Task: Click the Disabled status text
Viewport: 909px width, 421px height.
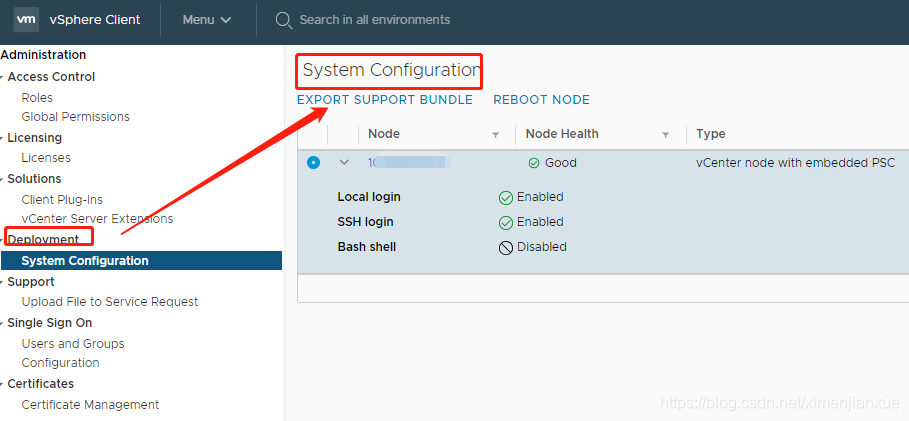Action: click(x=541, y=247)
